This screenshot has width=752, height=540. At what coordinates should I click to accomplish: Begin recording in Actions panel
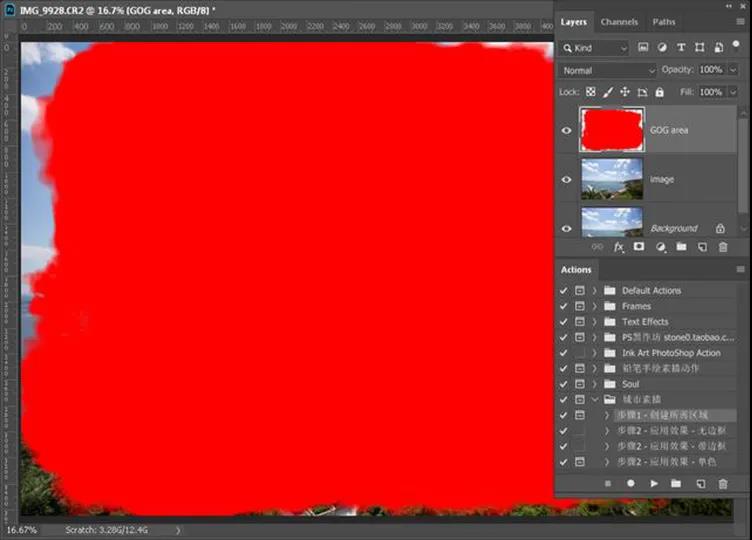click(631, 483)
